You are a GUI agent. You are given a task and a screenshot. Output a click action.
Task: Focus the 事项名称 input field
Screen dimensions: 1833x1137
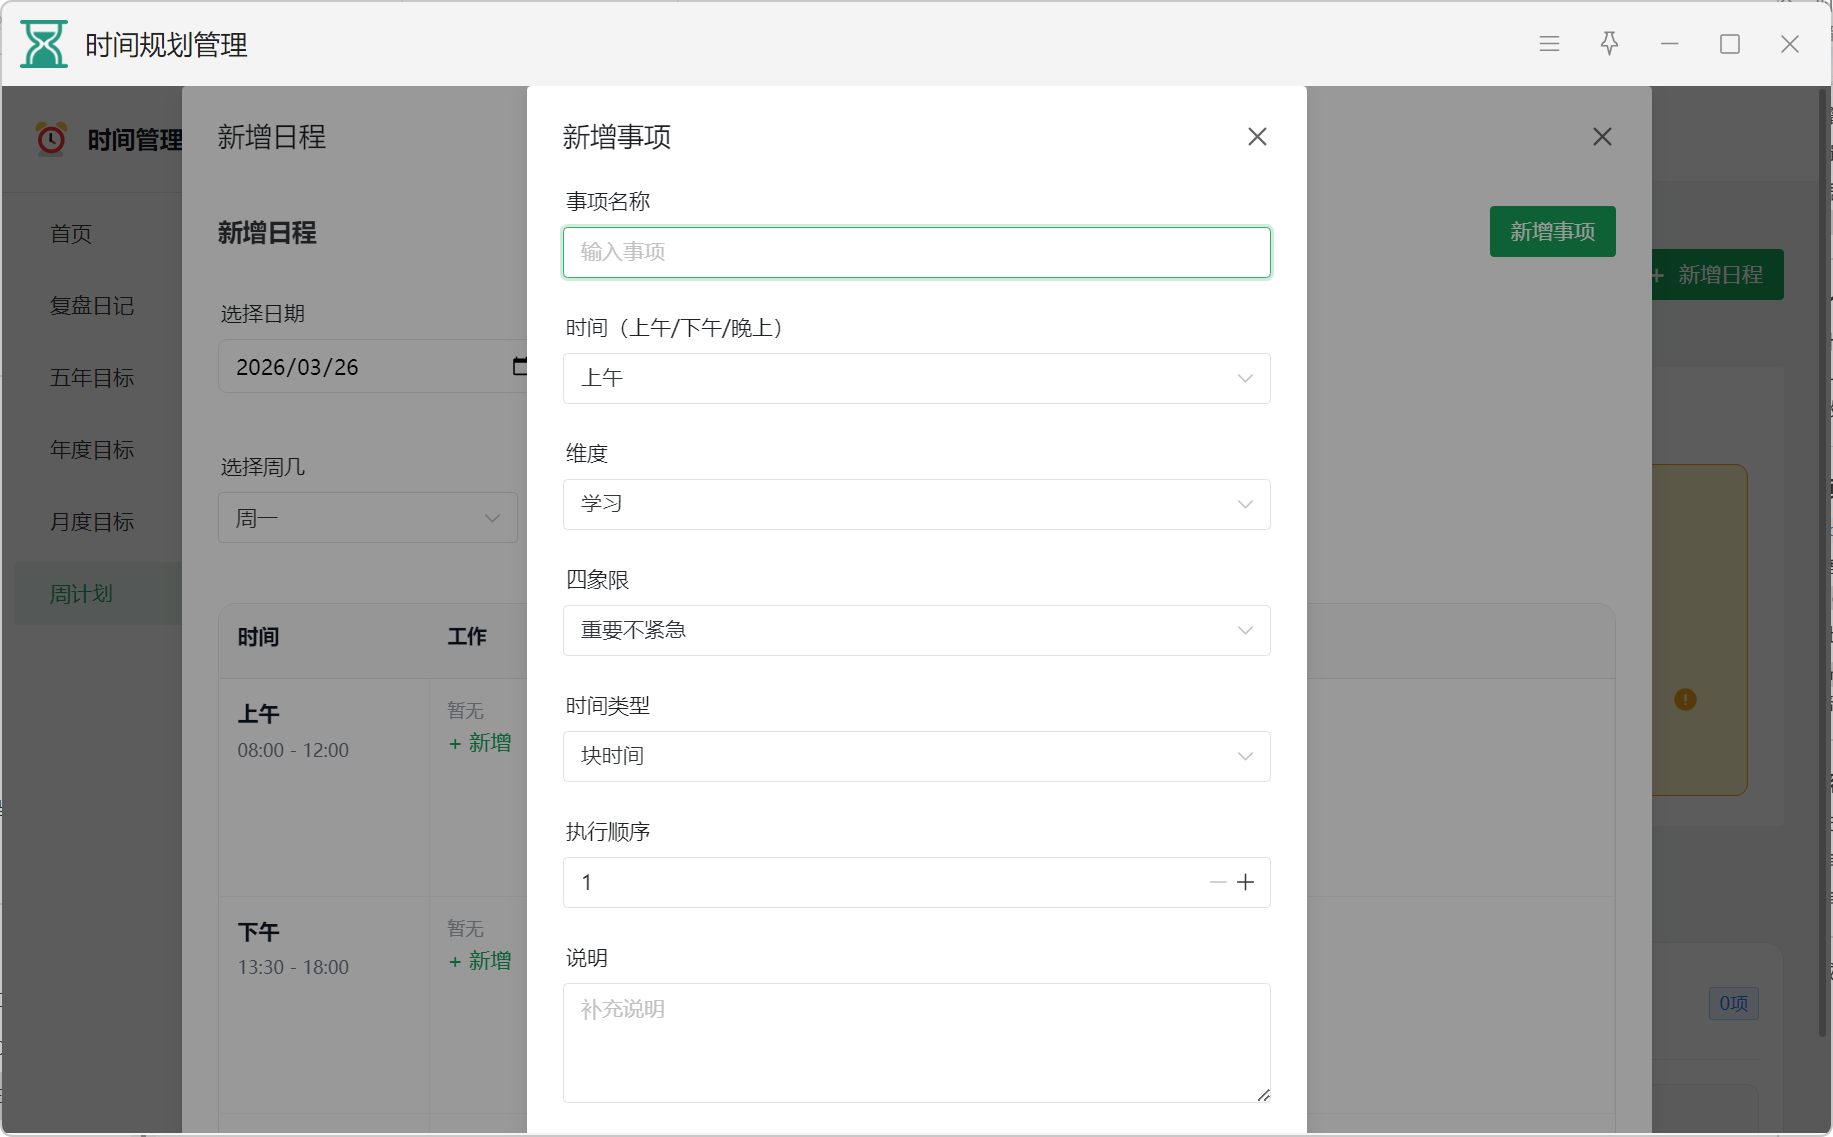[916, 252]
